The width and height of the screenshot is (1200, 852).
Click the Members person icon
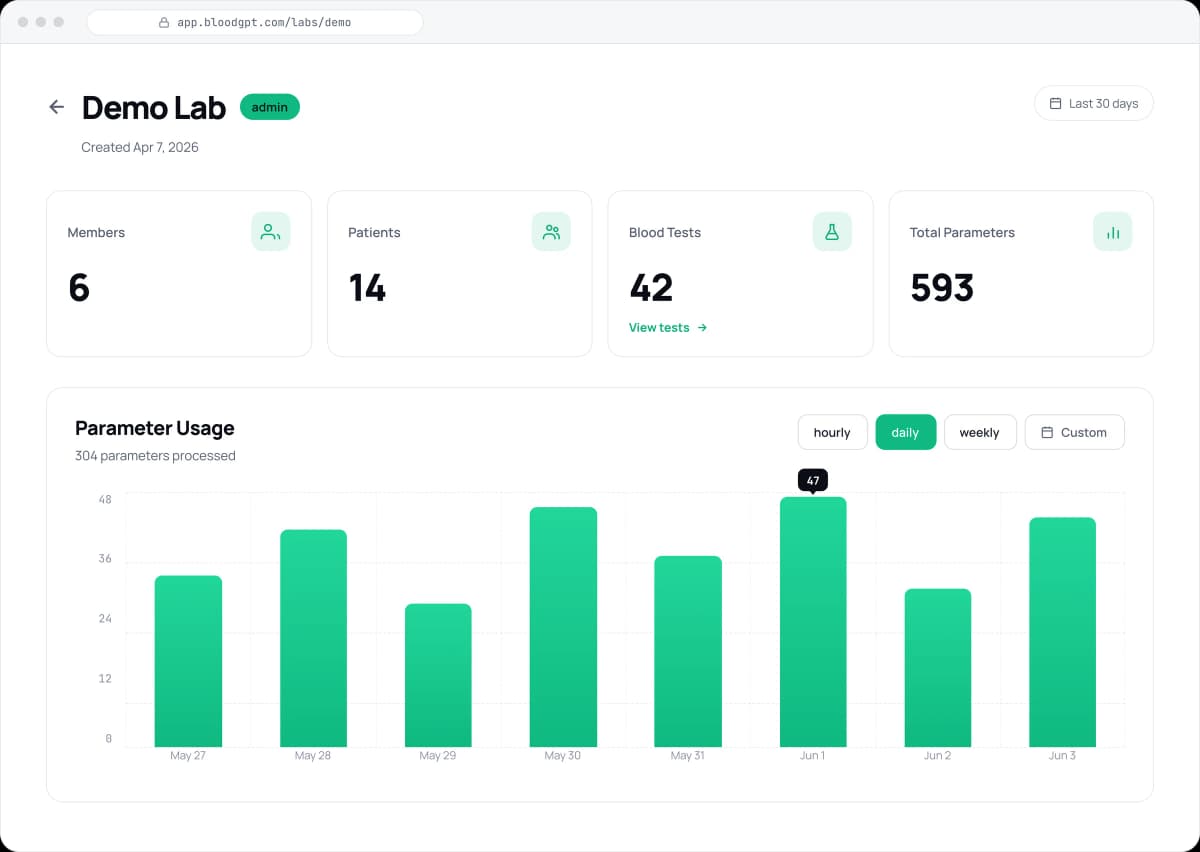tap(270, 232)
